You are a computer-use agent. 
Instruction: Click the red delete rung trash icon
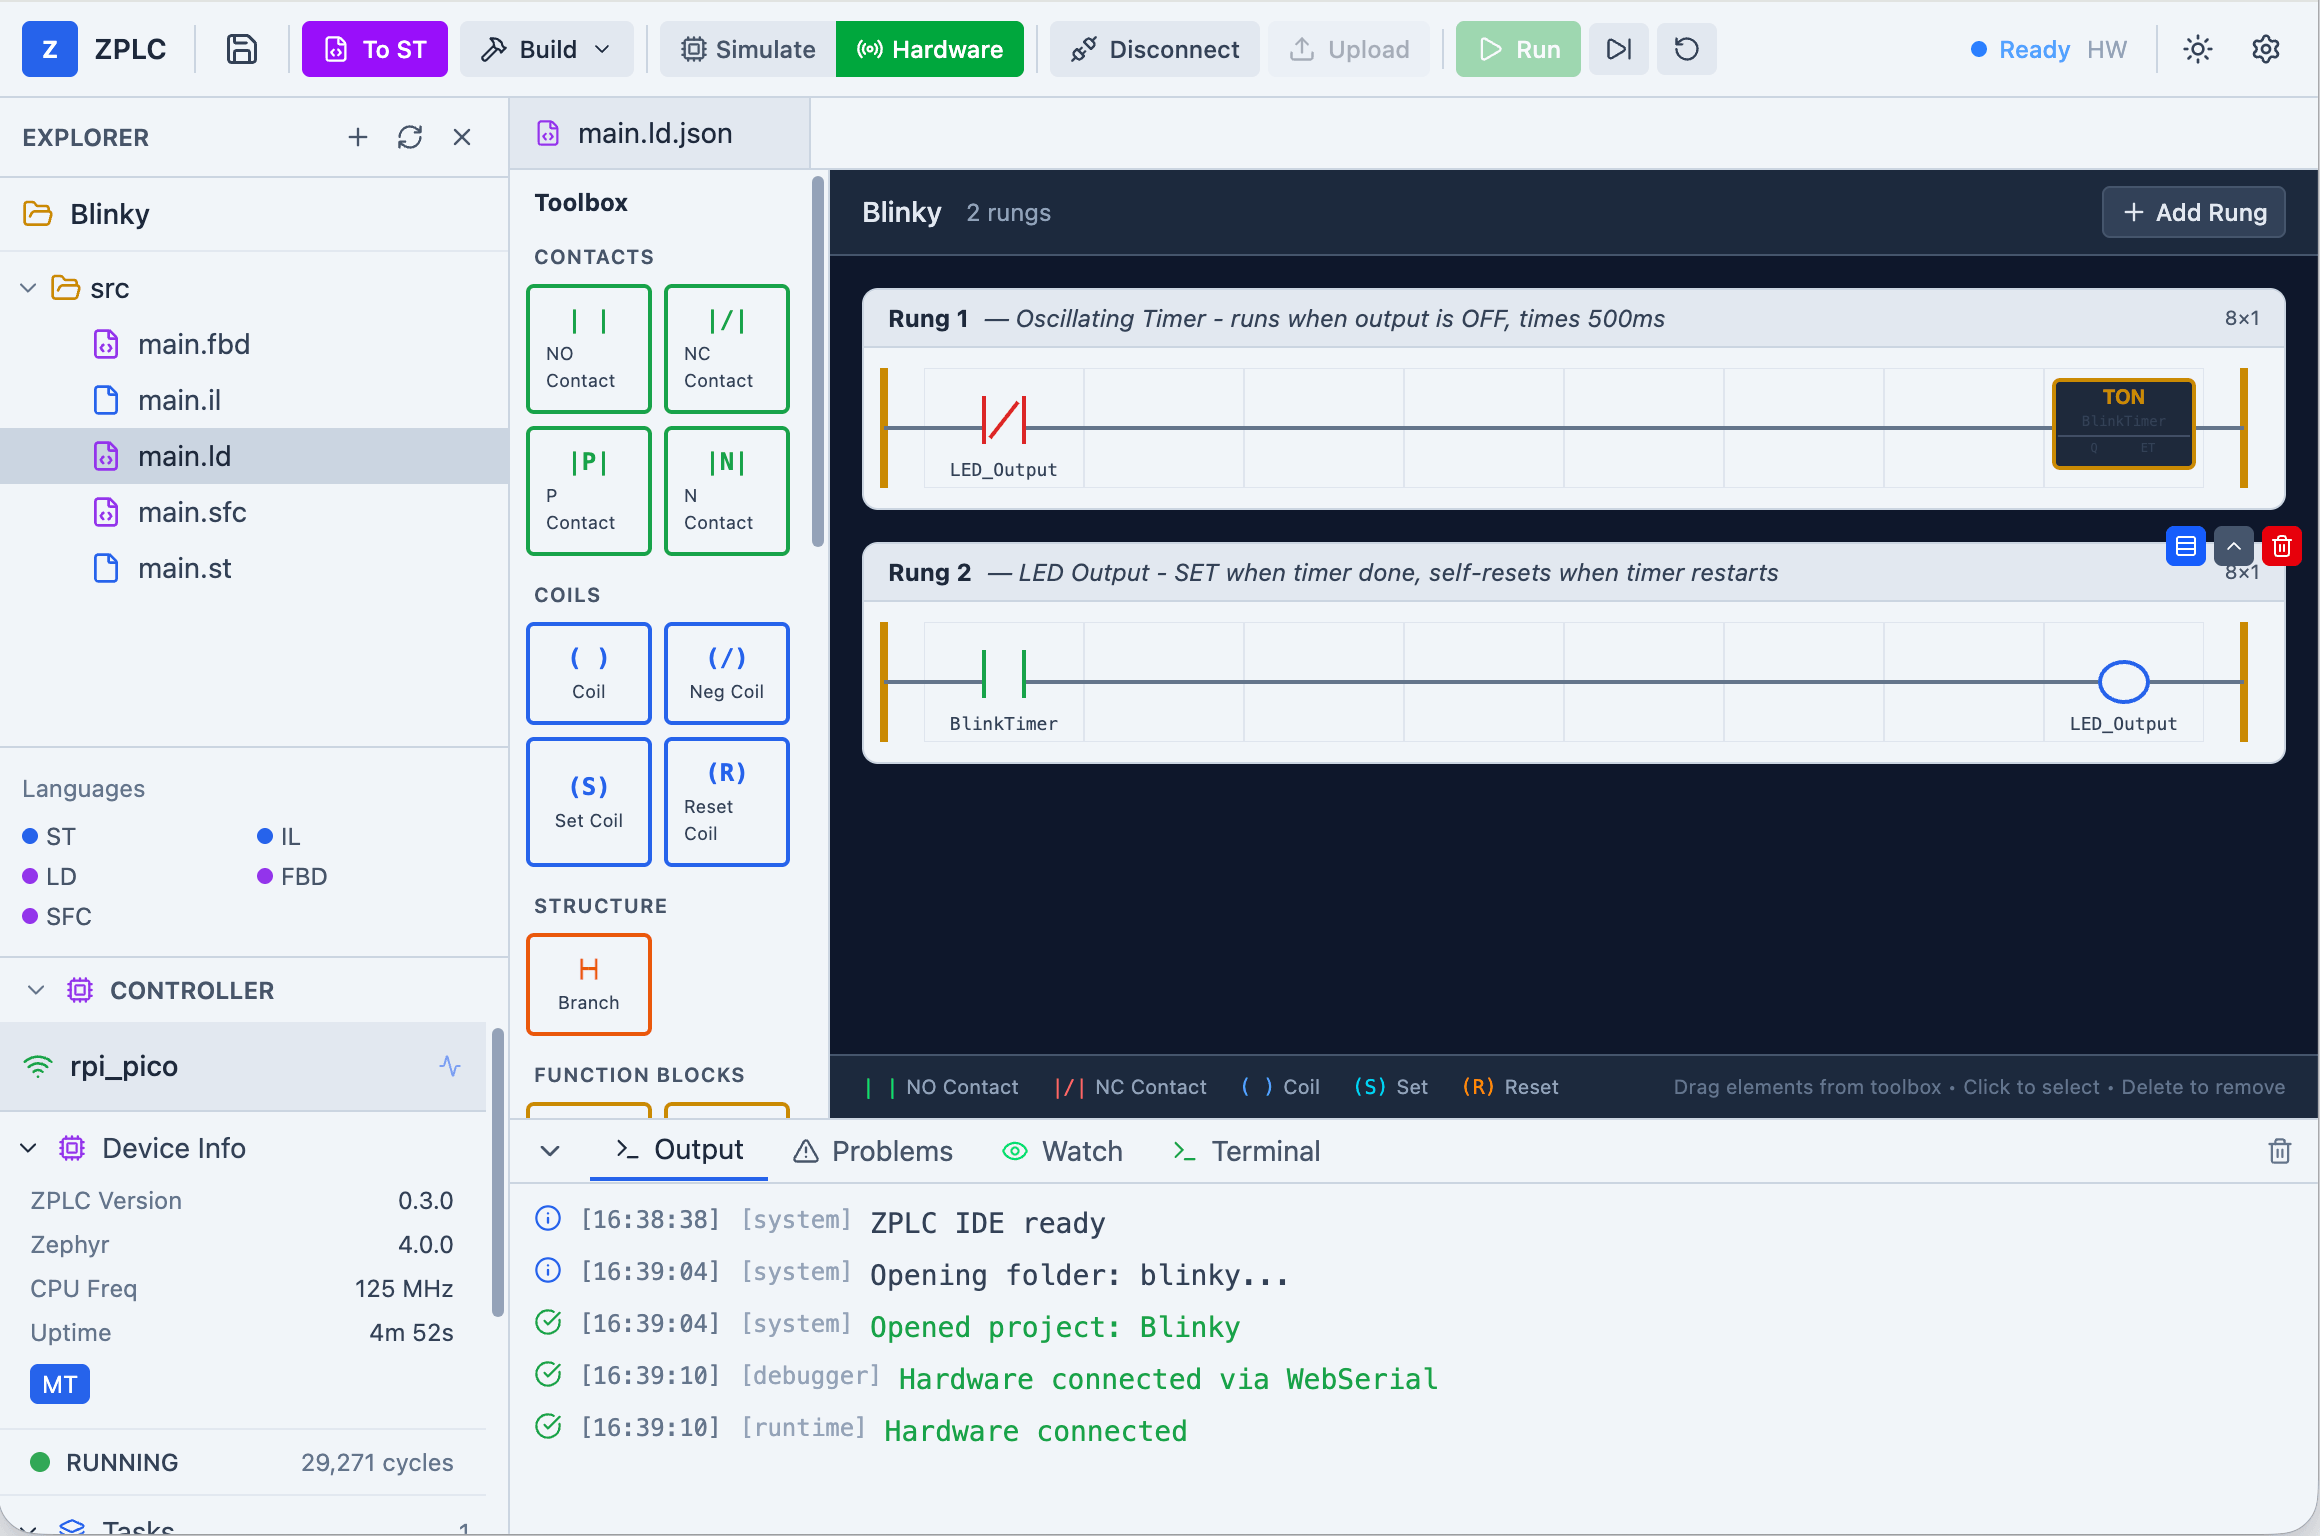[x=2281, y=546]
